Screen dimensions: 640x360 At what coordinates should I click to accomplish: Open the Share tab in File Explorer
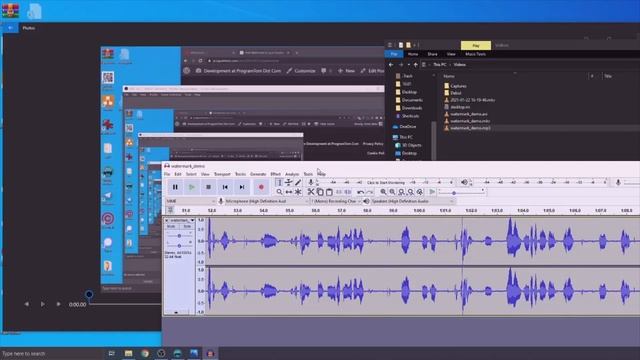432,54
